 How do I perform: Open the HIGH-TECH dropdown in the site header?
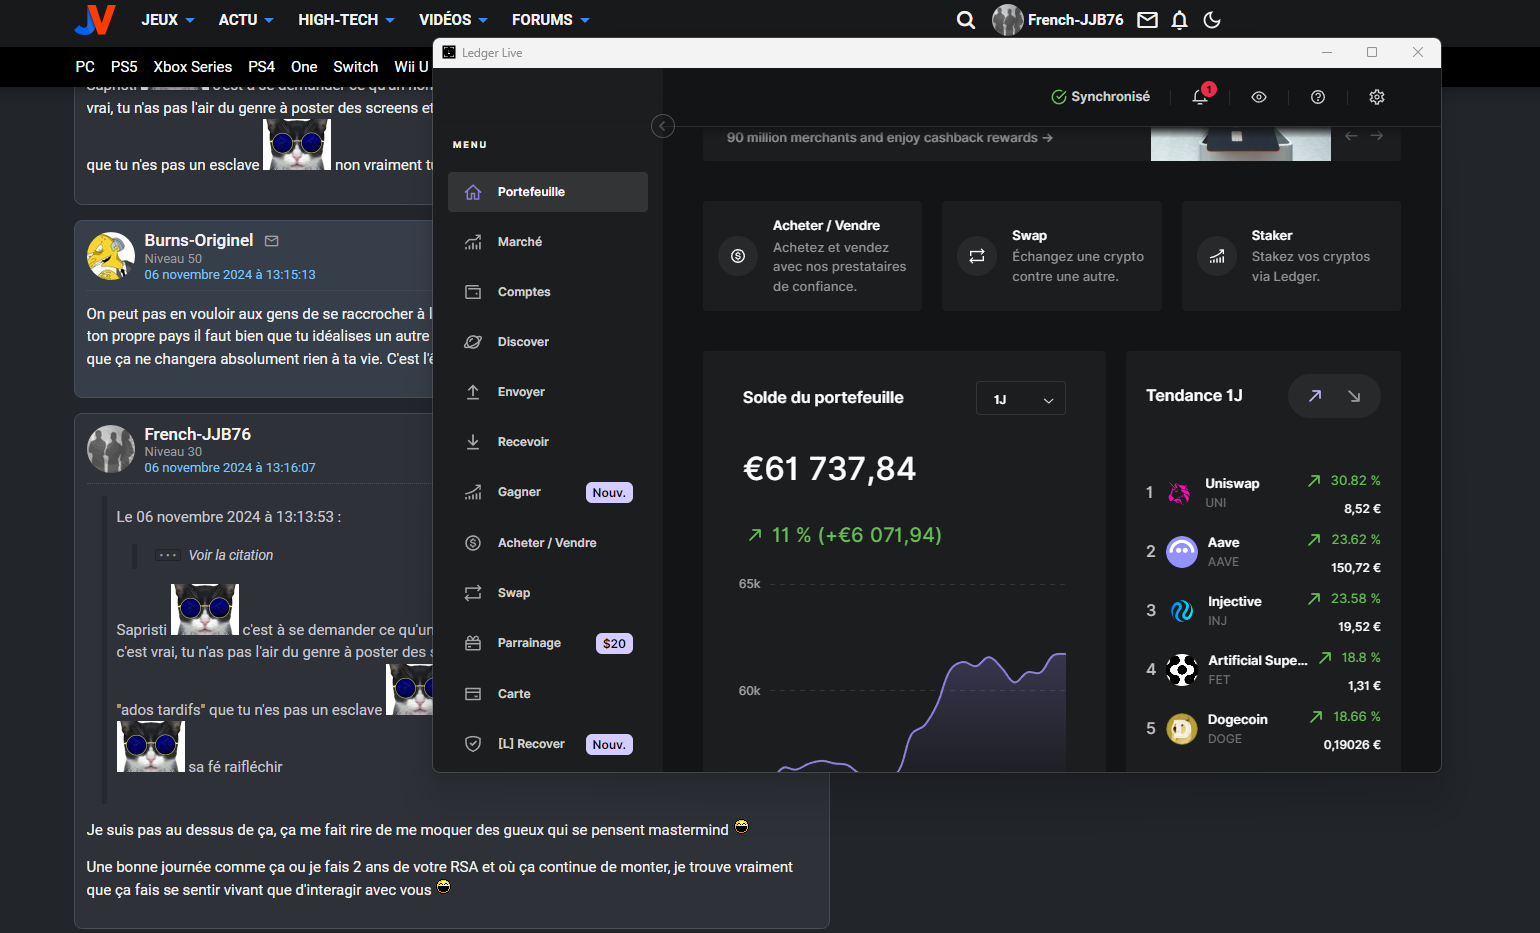click(346, 20)
